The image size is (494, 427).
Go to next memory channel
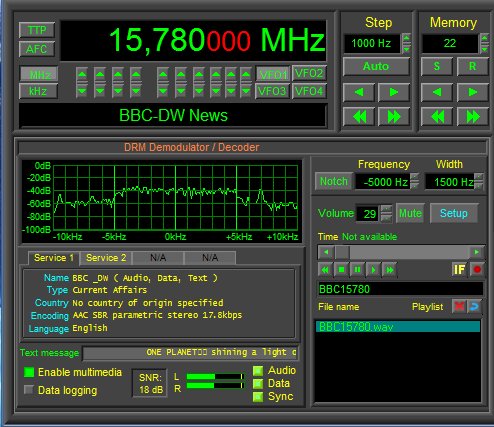472,92
